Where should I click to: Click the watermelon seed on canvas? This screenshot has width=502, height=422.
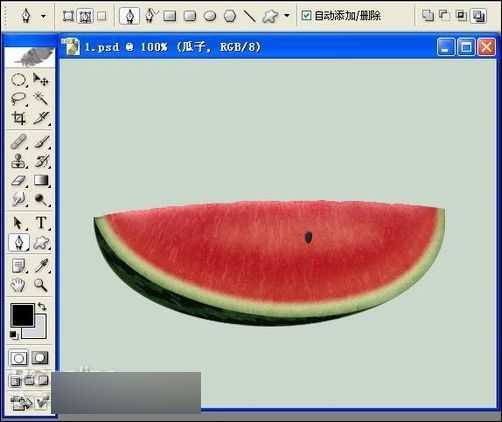click(x=309, y=237)
